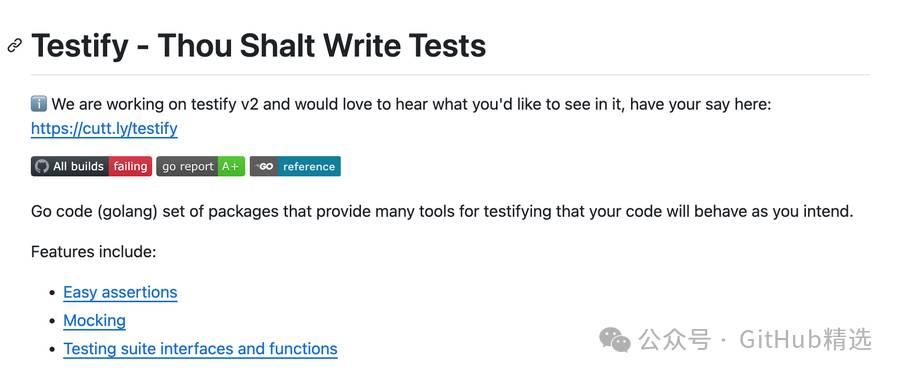Open the Easy assertions link
This screenshot has width=900, height=375.
pos(120,292)
